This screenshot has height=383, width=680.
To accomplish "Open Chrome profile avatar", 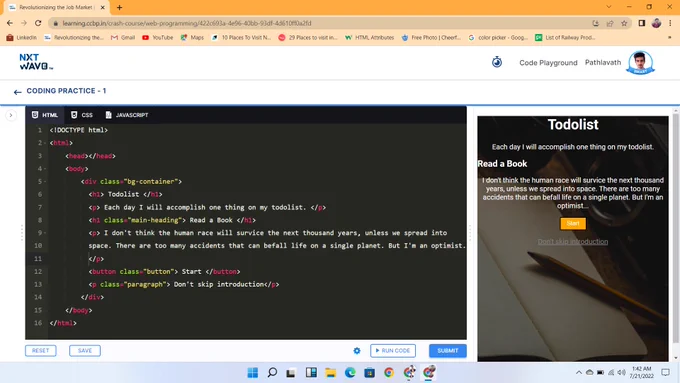I will coord(656,23).
